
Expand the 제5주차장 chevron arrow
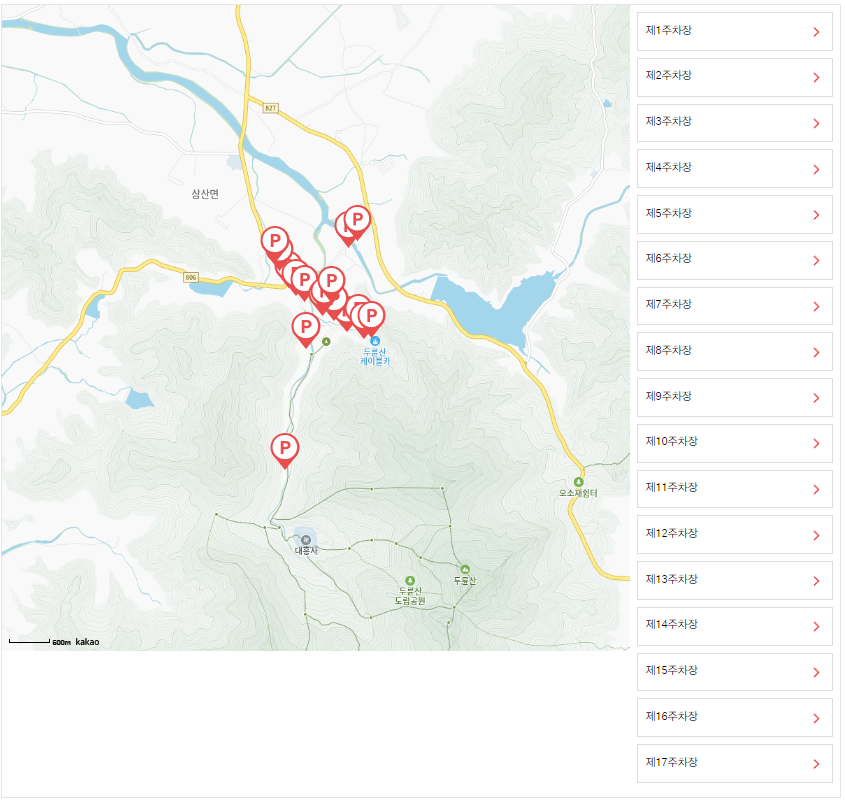point(816,215)
